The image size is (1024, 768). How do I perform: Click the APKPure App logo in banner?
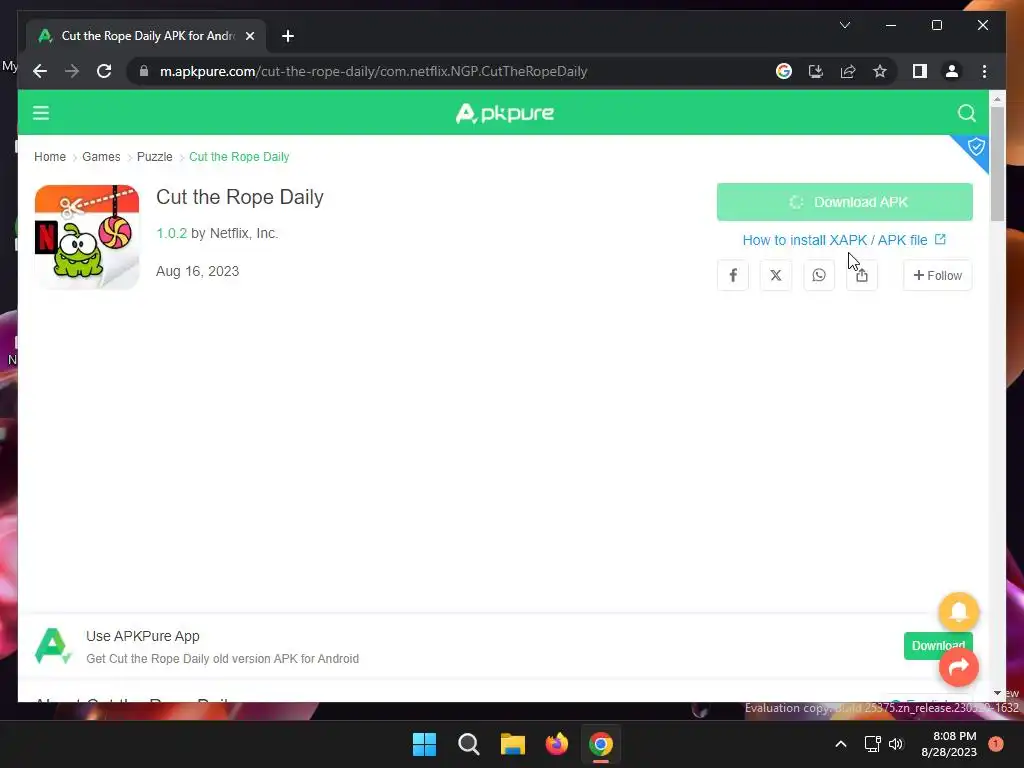[x=52, y=646]
